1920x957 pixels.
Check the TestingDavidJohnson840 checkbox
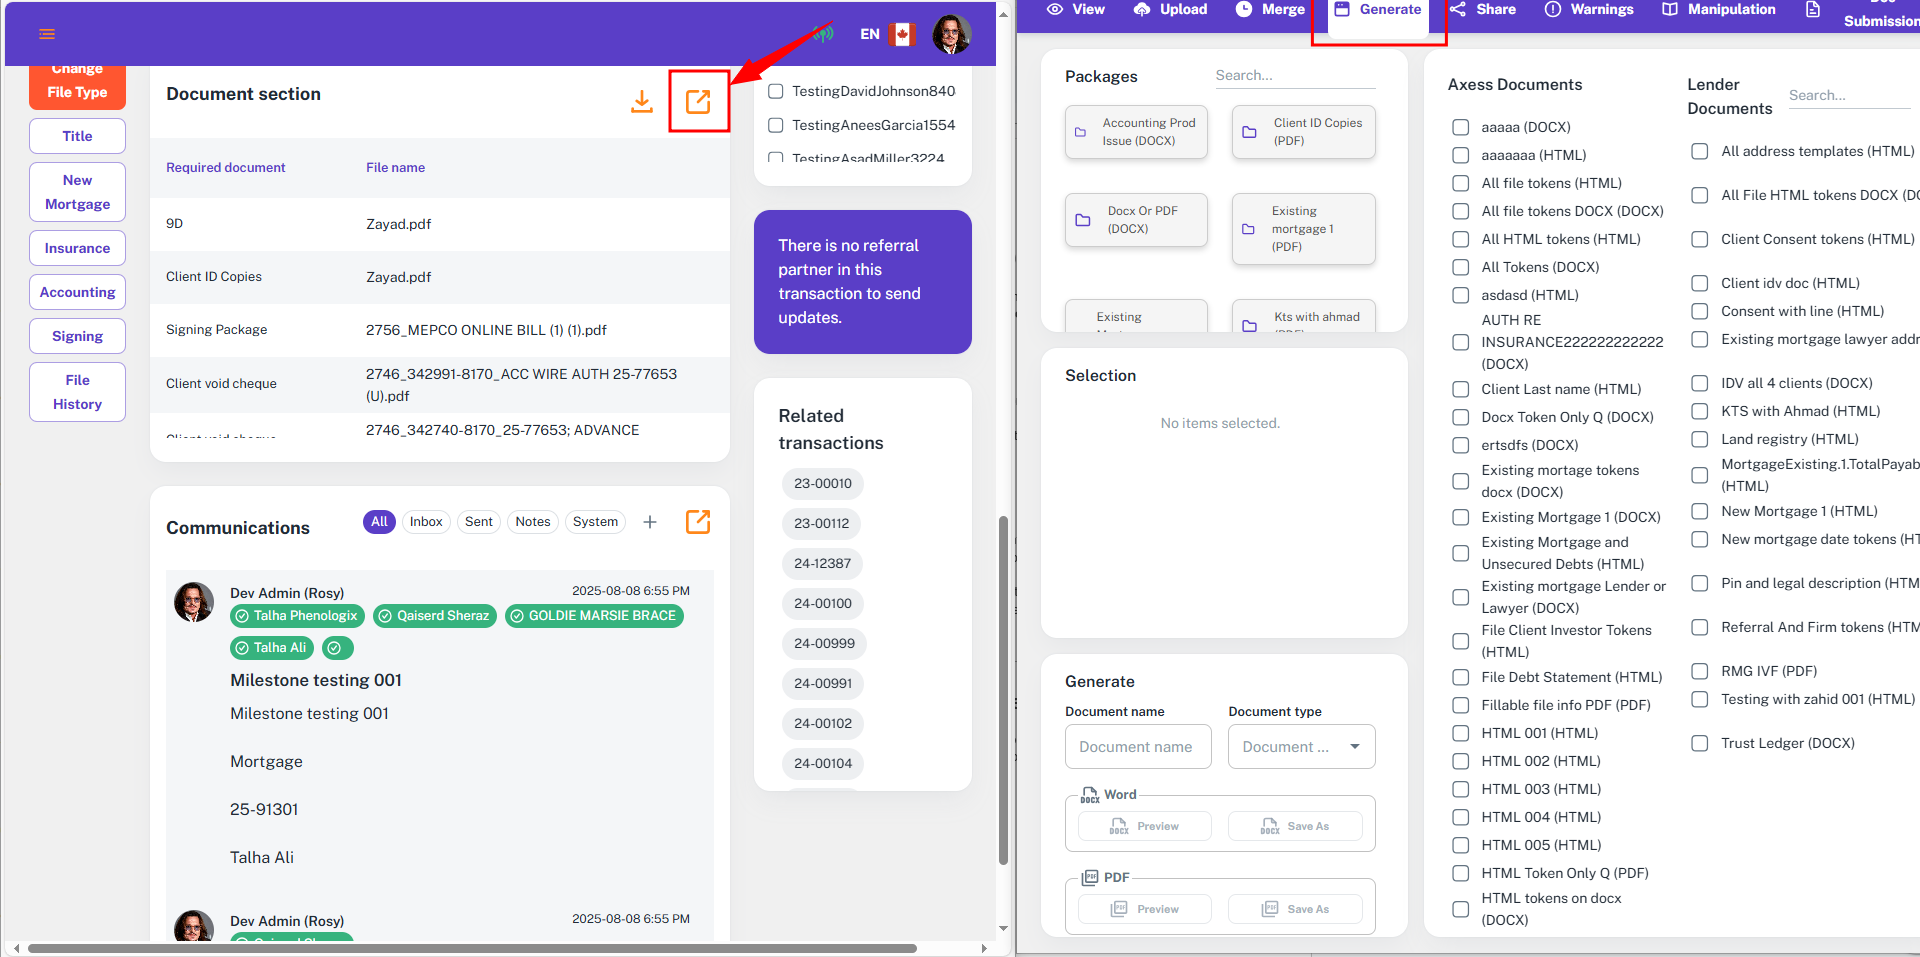(775, 91)
